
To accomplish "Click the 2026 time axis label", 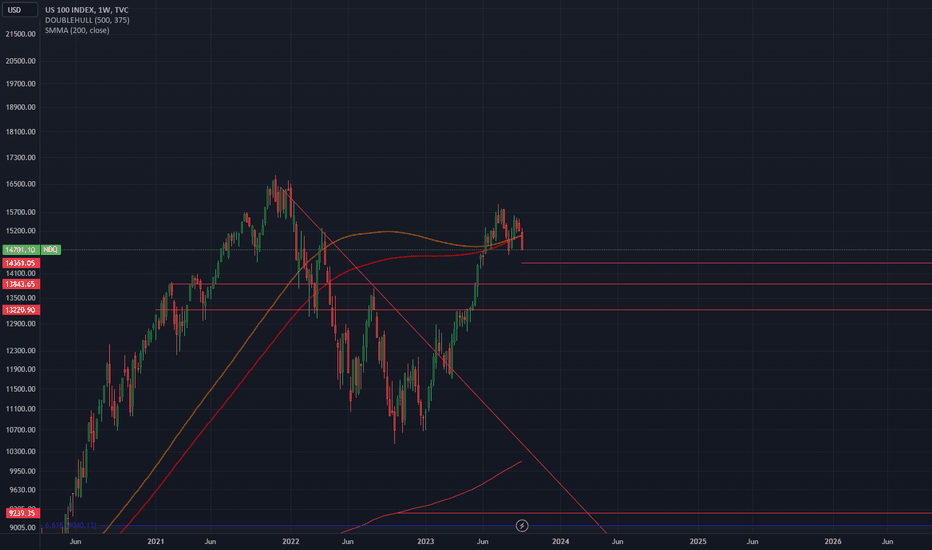I will 833,542.
